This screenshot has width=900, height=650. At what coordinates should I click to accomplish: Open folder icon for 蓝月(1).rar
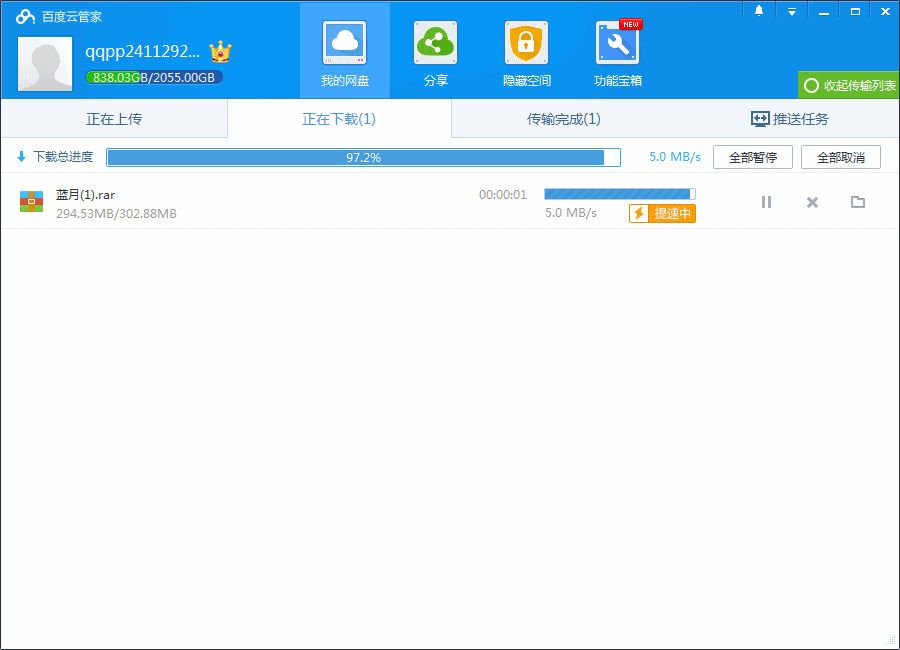(x=858, y=202)
